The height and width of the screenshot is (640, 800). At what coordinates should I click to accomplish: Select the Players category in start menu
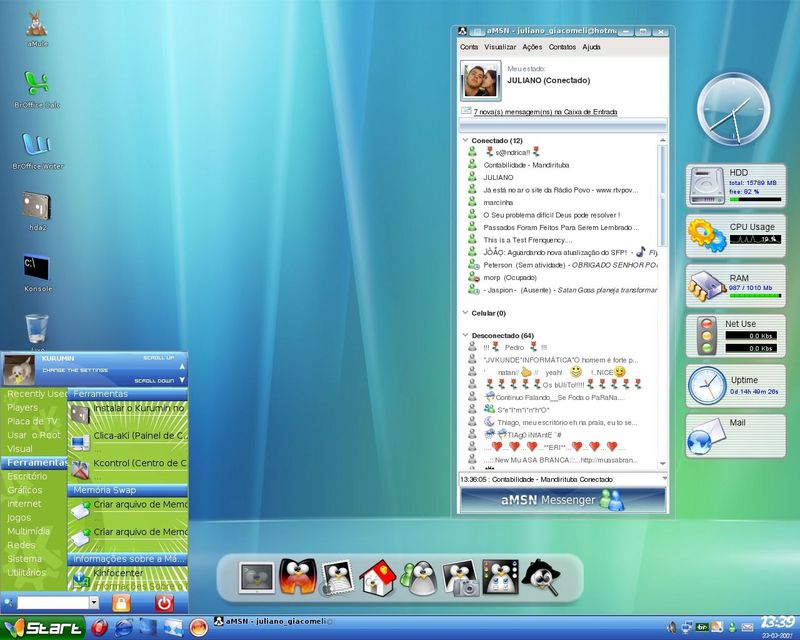(x=22, y=408)
